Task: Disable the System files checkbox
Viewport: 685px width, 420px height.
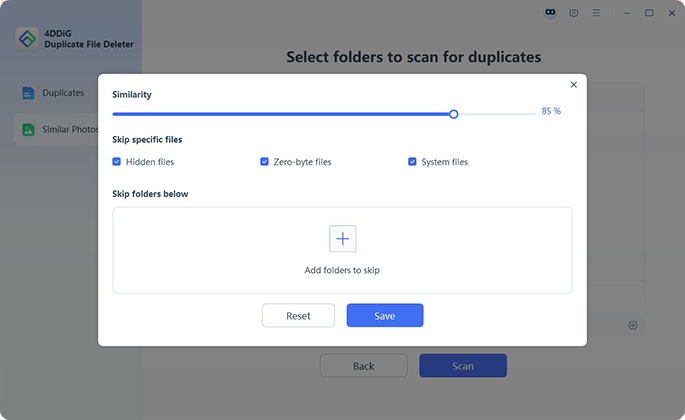Action: coord(412,161)
